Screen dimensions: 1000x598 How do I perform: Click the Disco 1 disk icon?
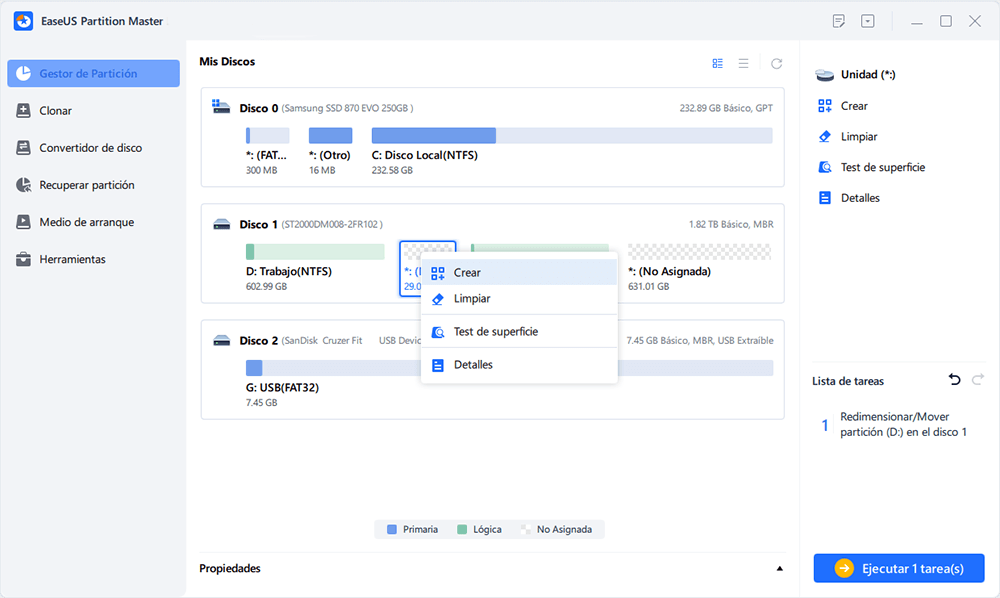(221, 224)
